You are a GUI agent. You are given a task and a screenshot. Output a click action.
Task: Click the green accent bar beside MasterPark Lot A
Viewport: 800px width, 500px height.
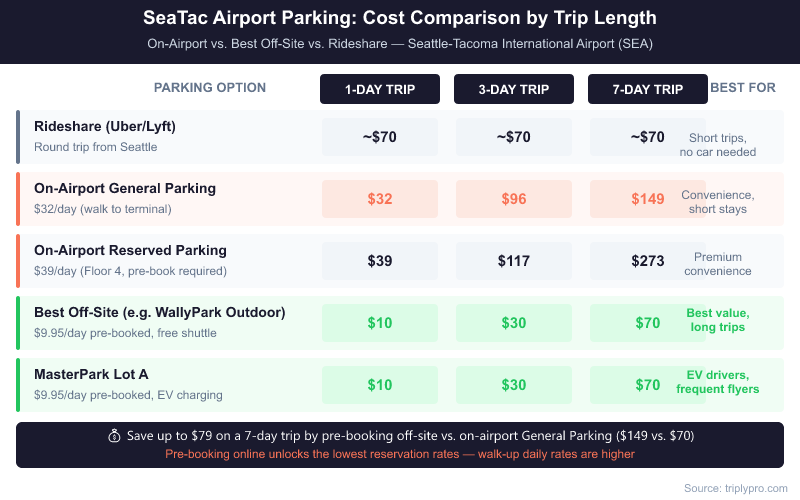(x=18, y=385)
